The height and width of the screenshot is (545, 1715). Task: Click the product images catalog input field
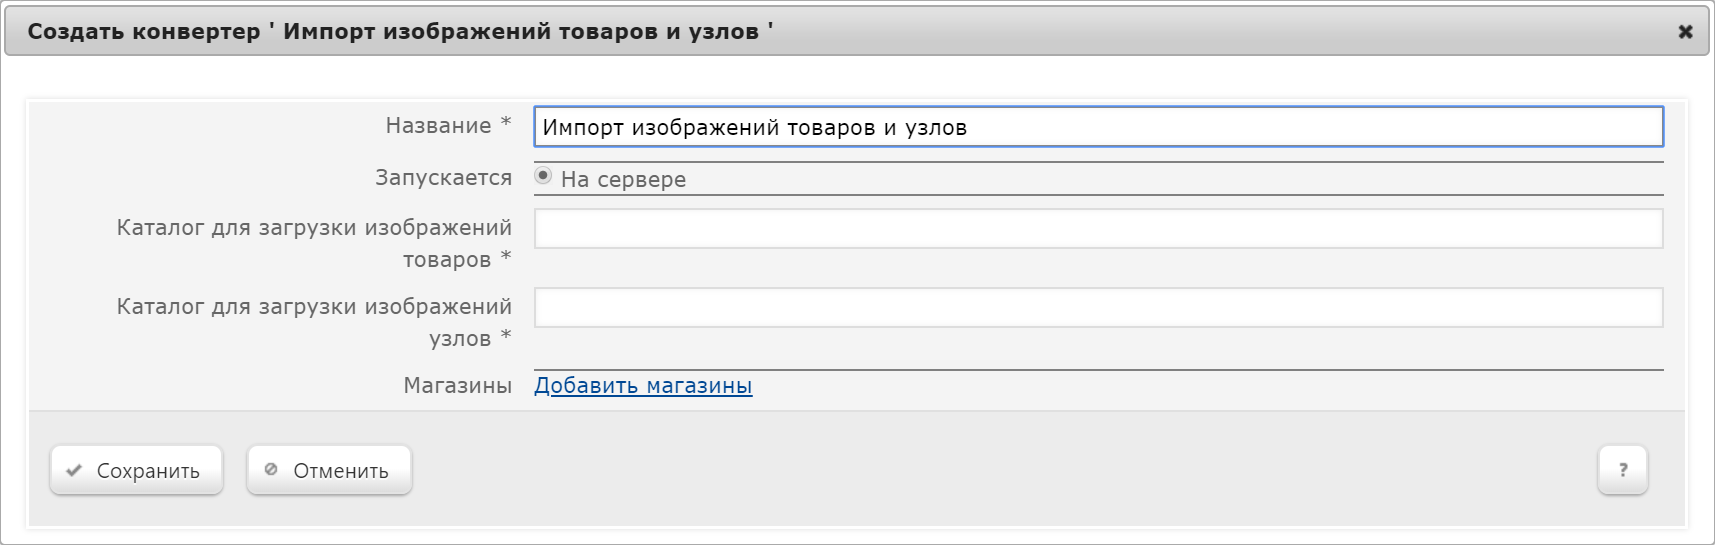[x=1098, y=228]
